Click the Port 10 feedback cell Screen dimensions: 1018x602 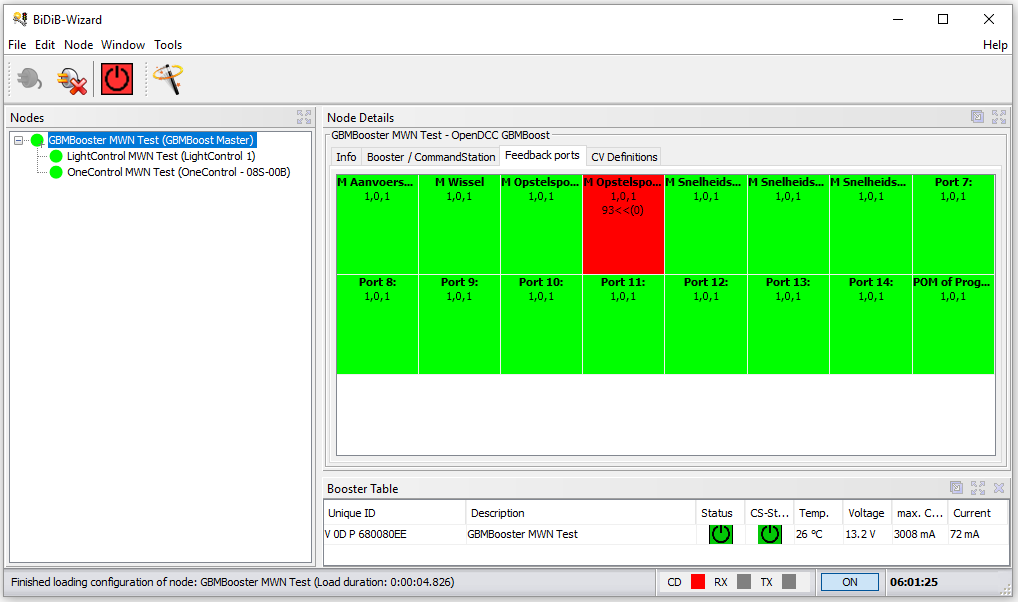click(541, 324)
